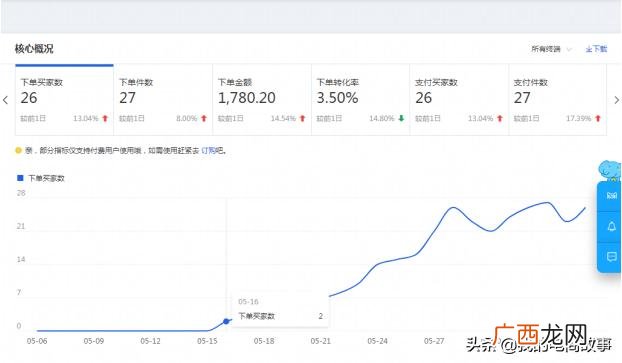Click the 8.00% change in 下单件数 card
This screenshot has height=363, width=622.
point(186,118)
